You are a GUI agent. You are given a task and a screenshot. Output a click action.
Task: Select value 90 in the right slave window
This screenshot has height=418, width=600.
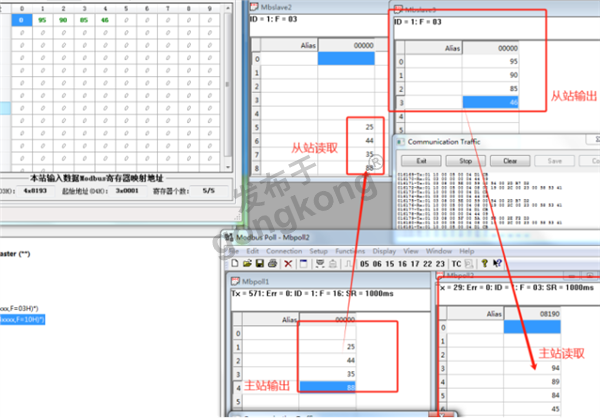[491, 75]
